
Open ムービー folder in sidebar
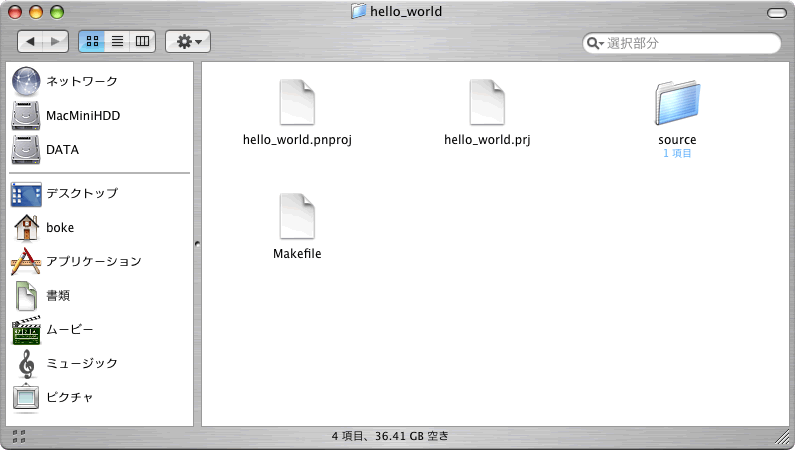coord(53,329)
